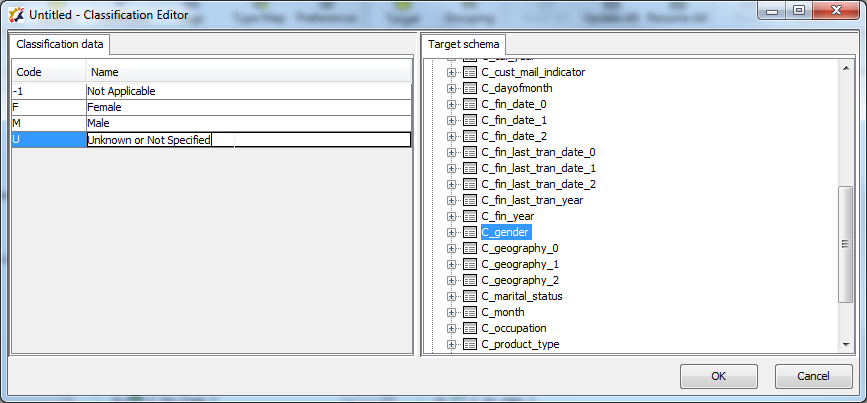Expand the C_gender tree node
The width and height of the screenshot is (867, 403).
pos(452,232)
